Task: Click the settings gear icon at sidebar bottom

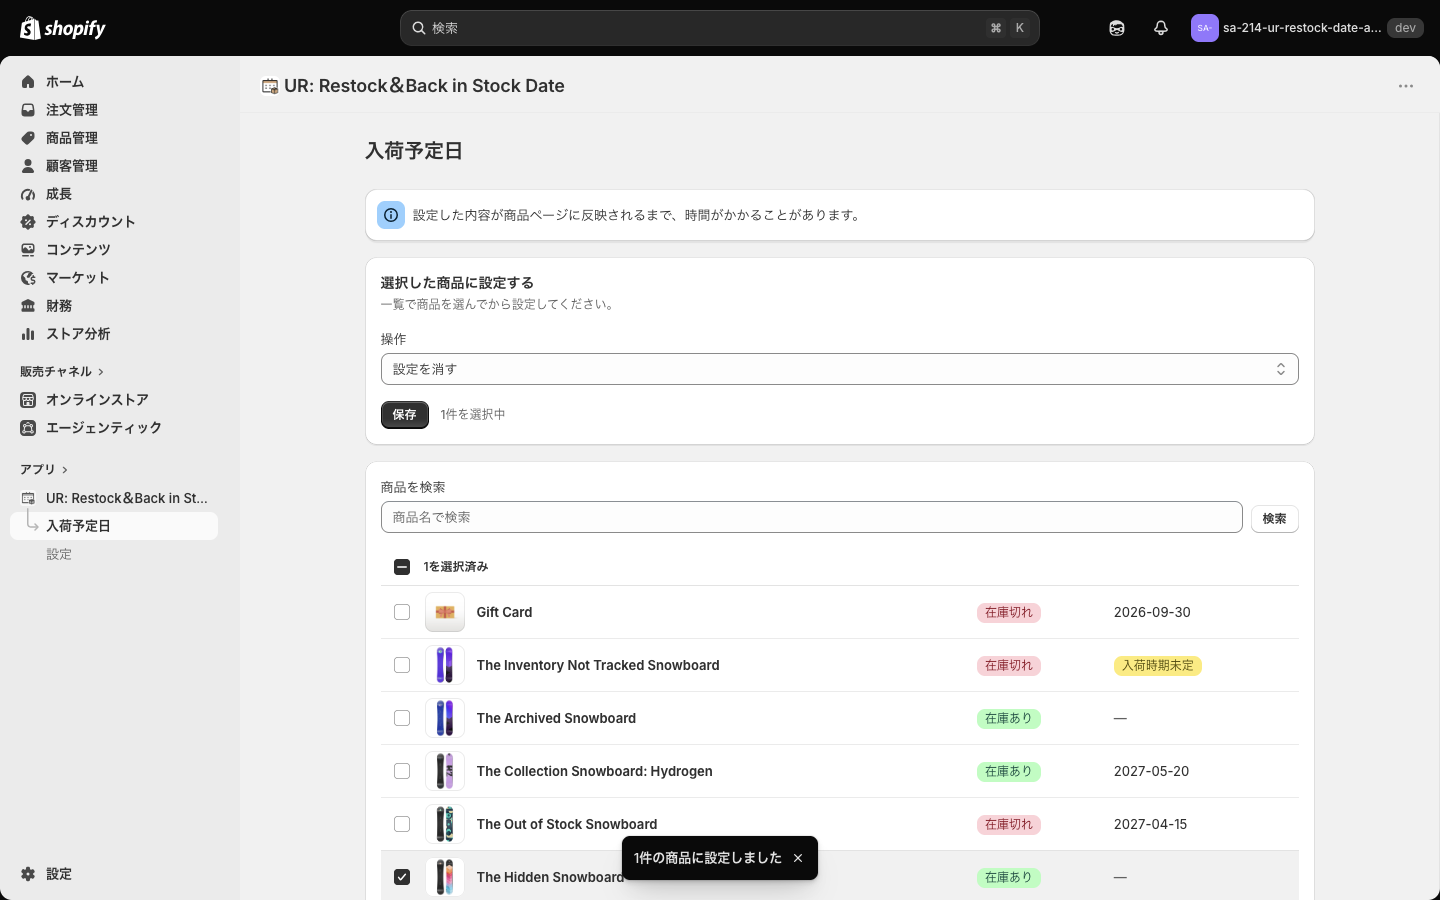Action: point(28,874)
